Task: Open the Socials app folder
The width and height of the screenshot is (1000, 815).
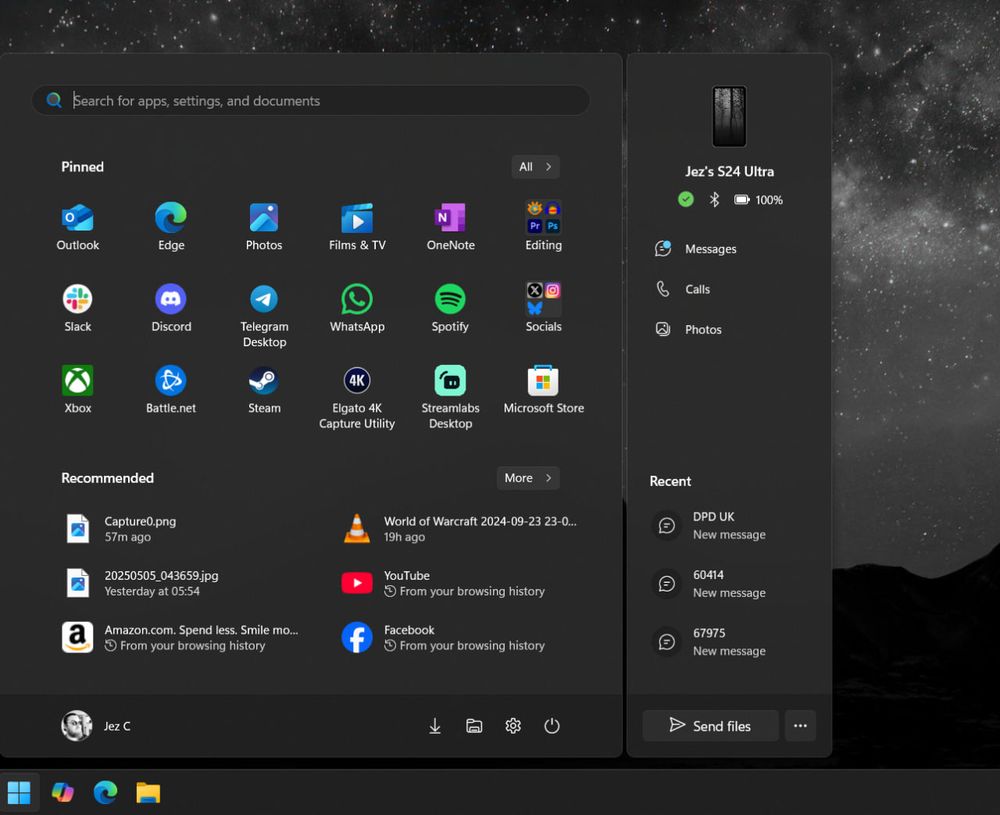Action: click(543, 308)
